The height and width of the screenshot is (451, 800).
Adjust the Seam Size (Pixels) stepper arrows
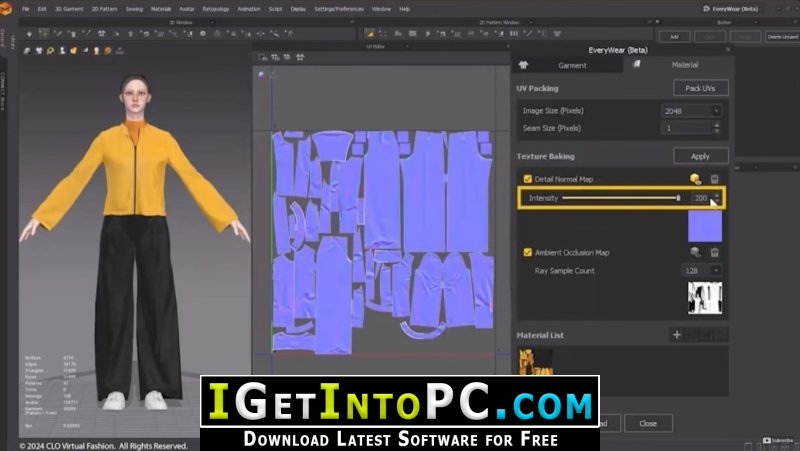point(717,128)
